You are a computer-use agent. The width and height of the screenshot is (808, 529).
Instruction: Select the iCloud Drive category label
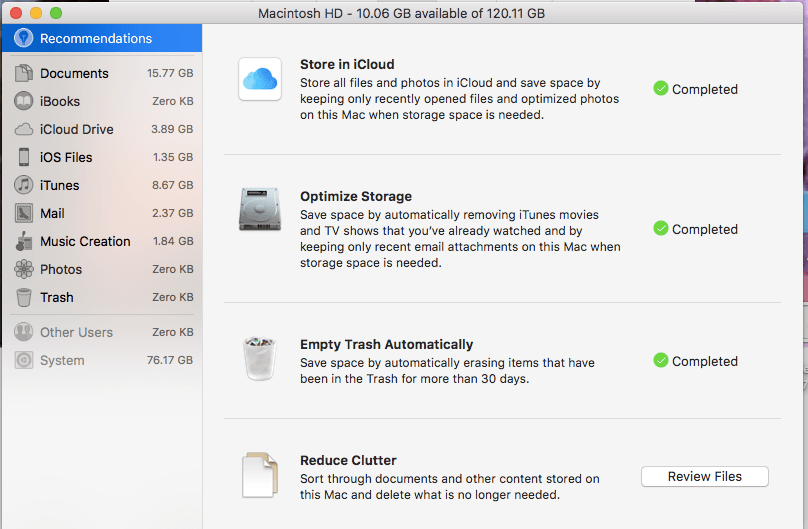tap(77, 129)
